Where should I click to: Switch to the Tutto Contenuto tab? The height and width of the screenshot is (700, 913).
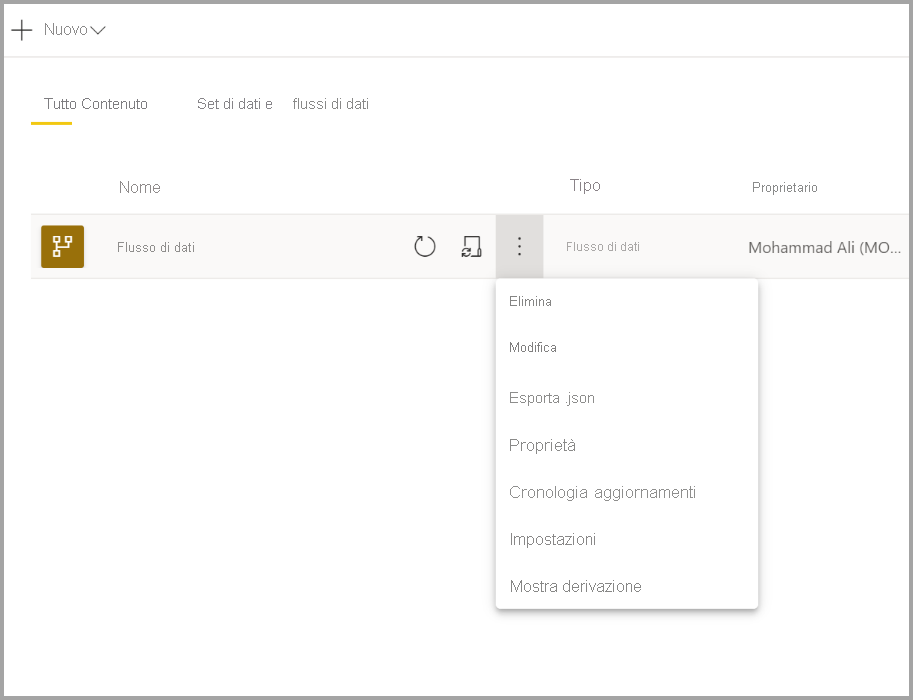coord(95,104)
